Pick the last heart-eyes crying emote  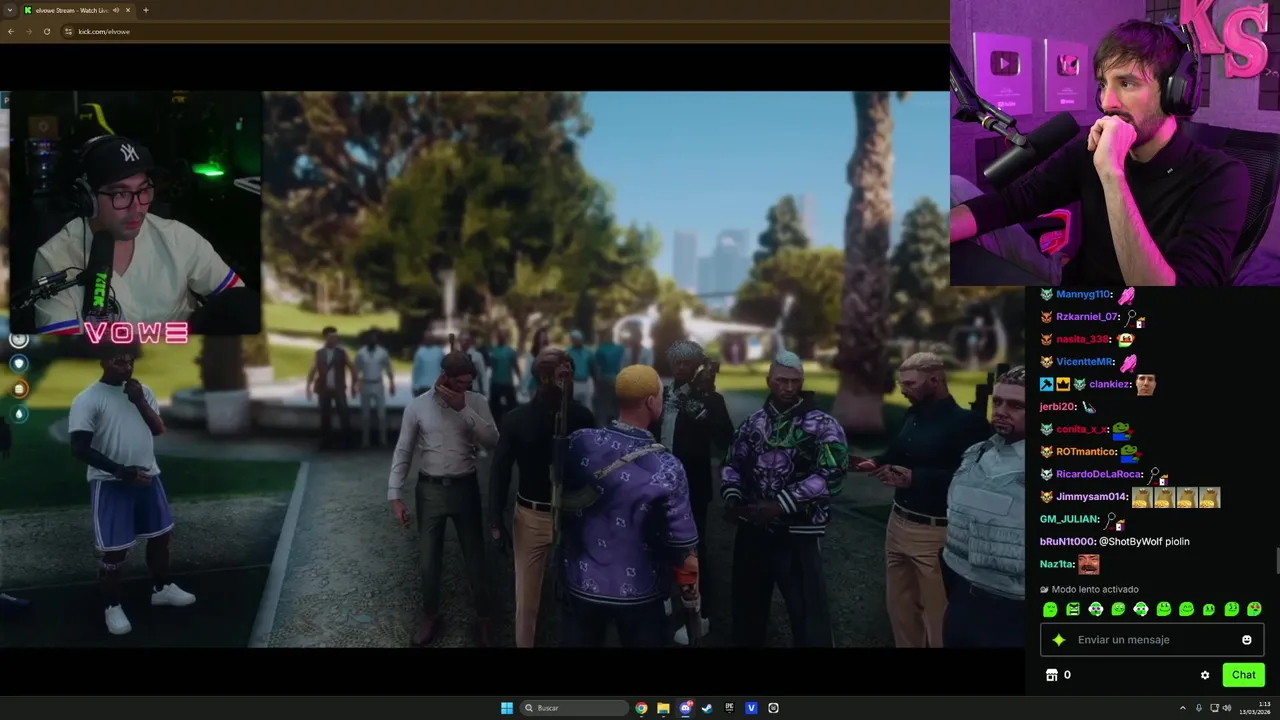click(1254, 609)
